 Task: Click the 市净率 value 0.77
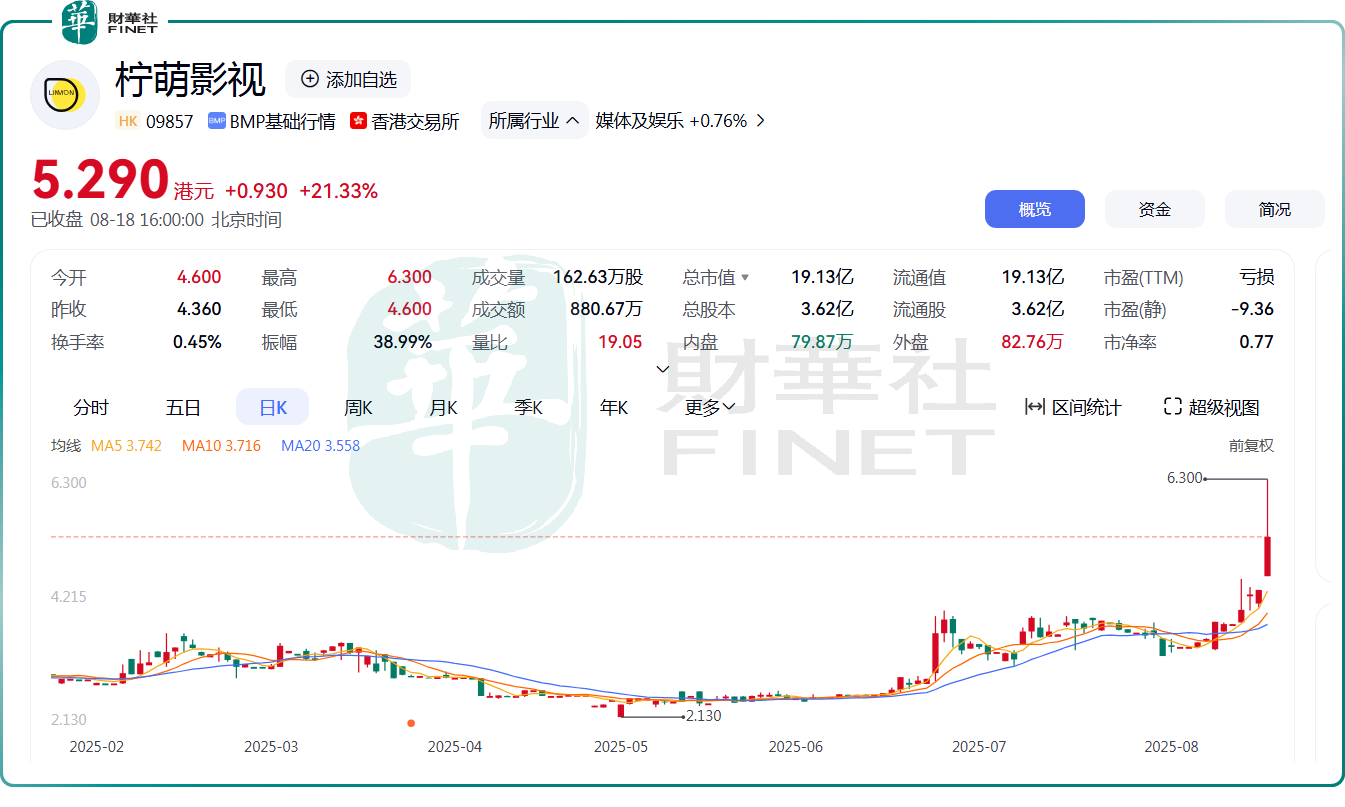click(x=1257, y=342)
